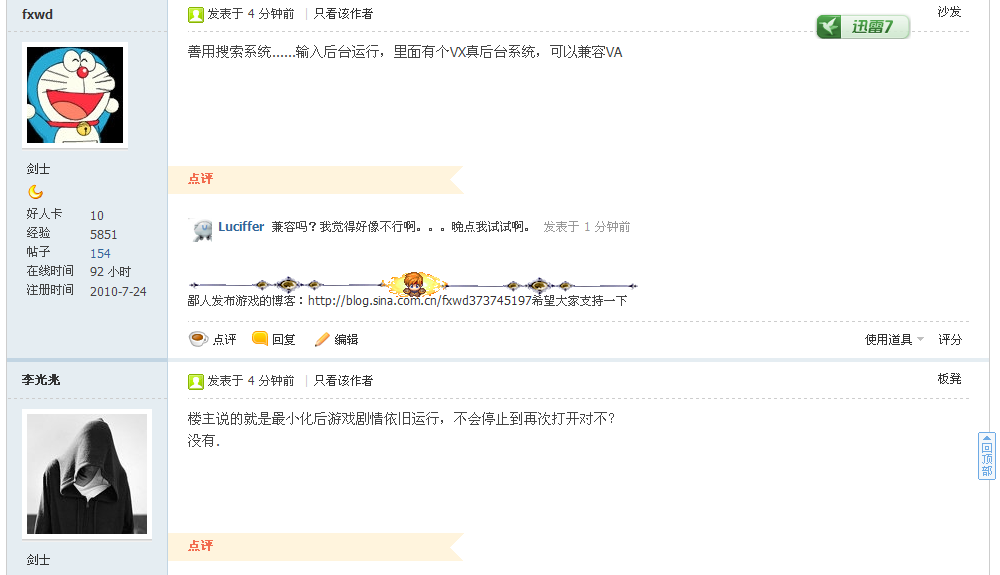1000x575 pixels.
Task: Click the coffee cup 点评 icon
Action: tap(198, 338)
